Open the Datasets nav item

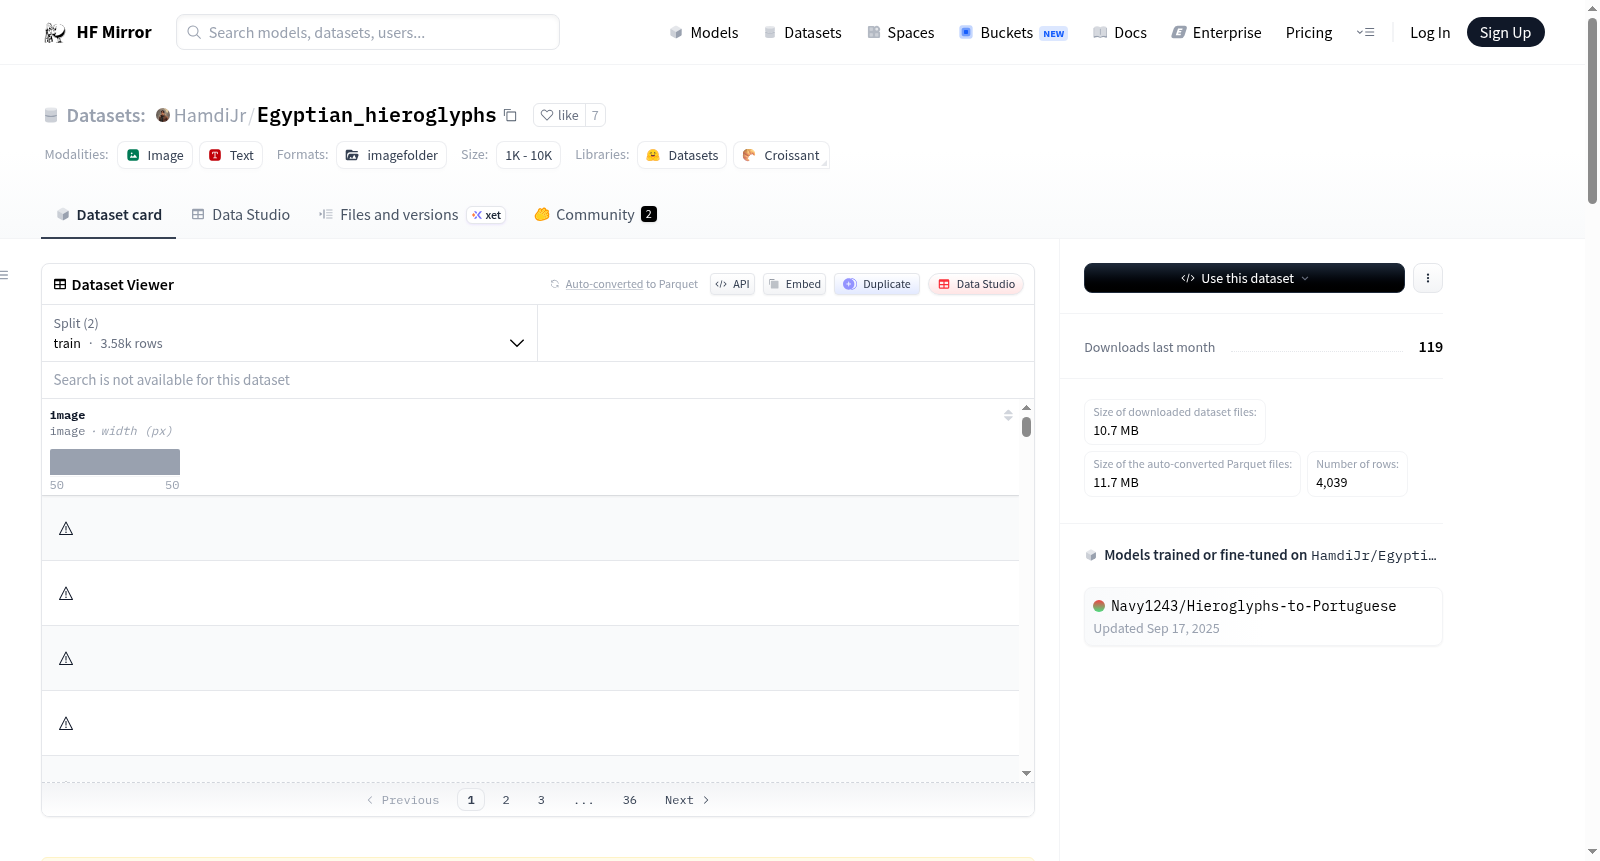pyautogui.click(x=802, y=33)
